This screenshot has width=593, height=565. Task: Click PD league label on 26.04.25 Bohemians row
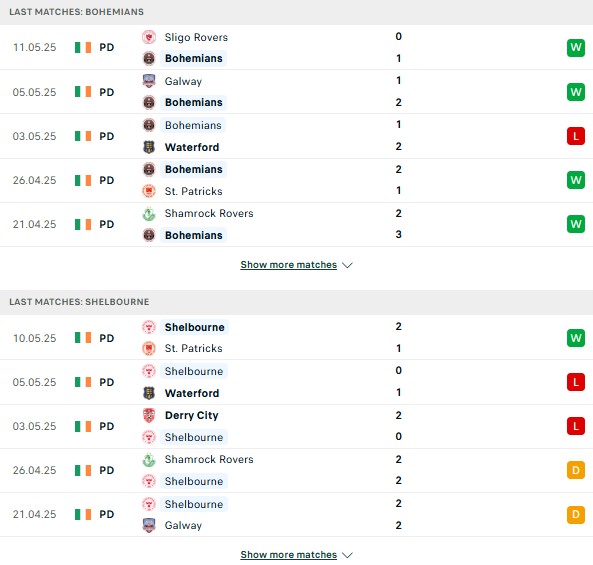pyautogui.click(x=107, y=180)
